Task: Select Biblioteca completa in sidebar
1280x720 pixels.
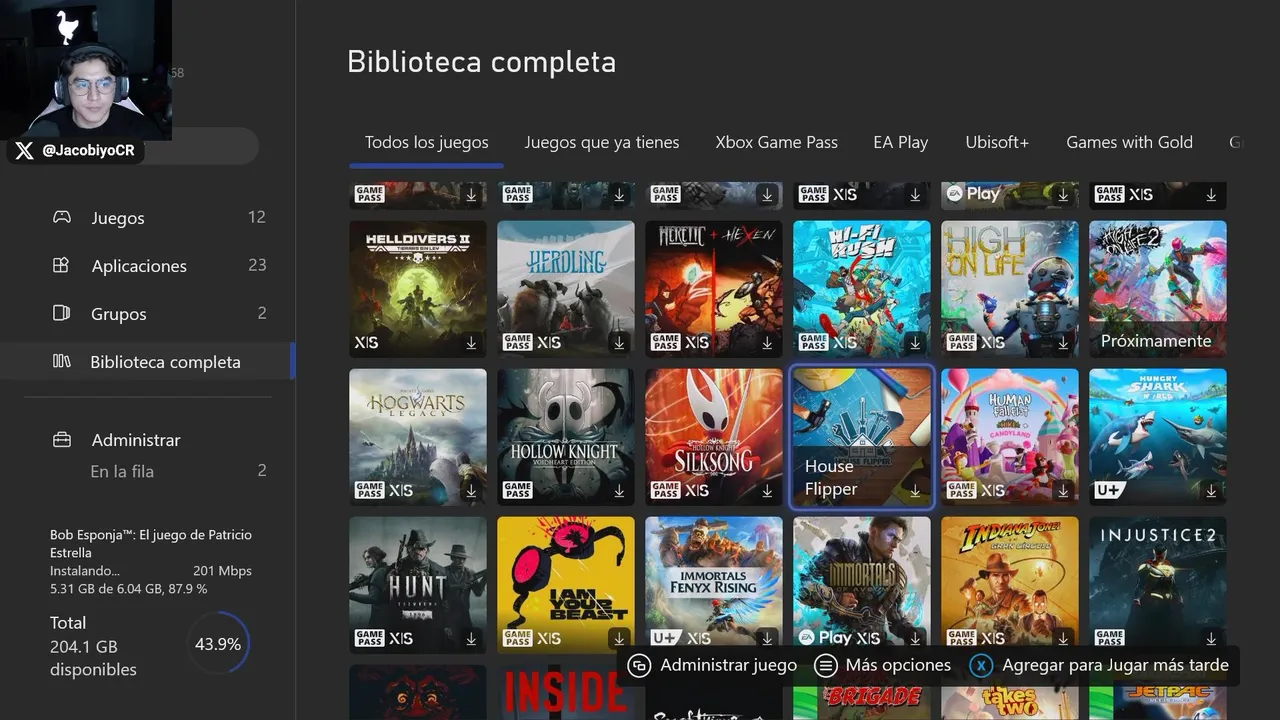Action: 148,361
